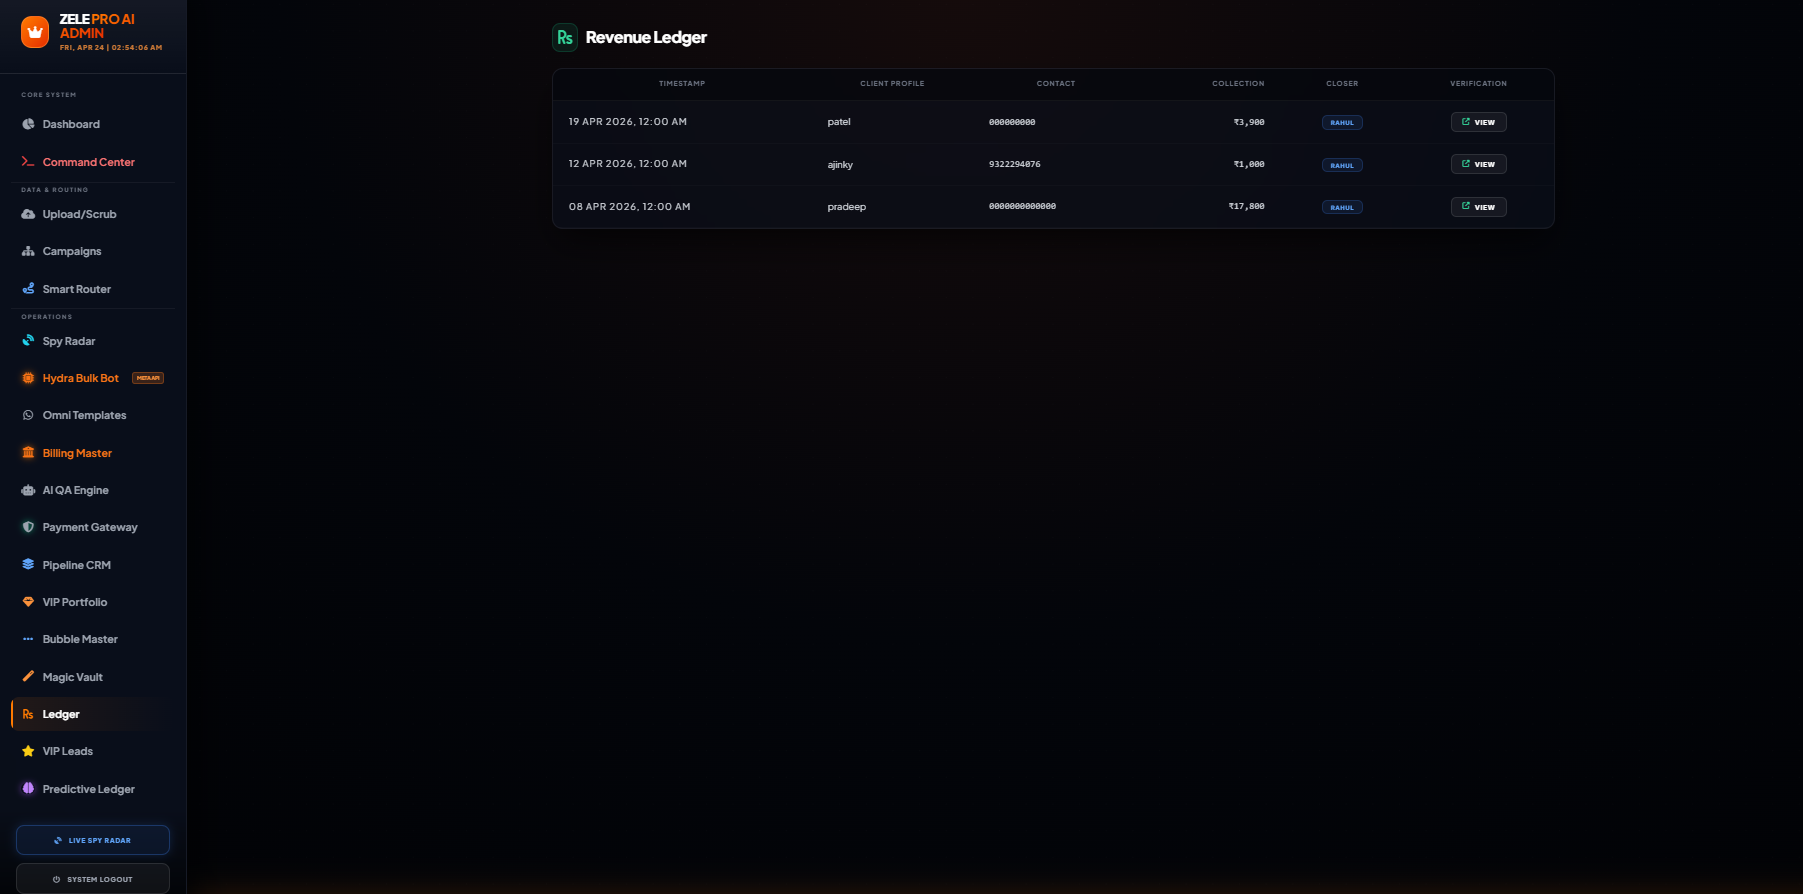Click the '08 APR 2026, 12:00 AM' timestamp
1803x894 pixels.
point(630,207)
